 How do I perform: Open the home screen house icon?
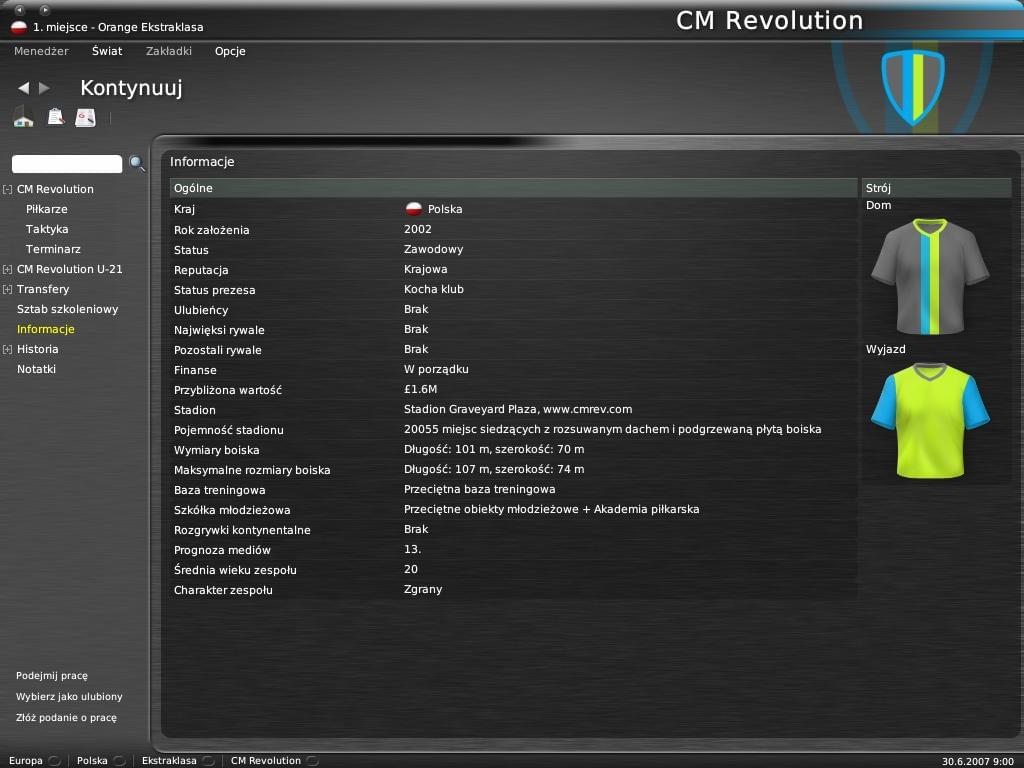pos(24,117)
